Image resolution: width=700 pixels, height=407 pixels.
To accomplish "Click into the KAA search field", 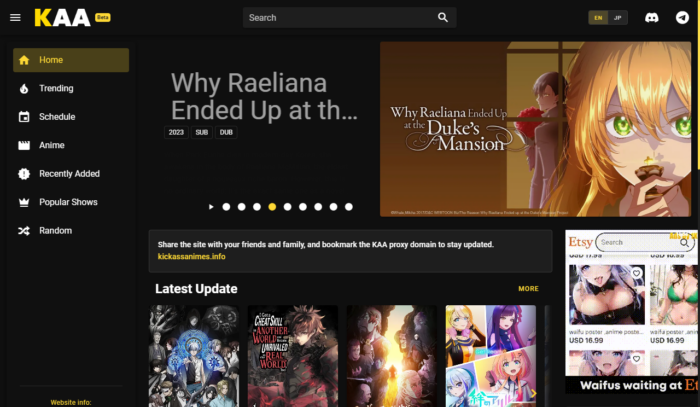I will (x=342, y=17).
